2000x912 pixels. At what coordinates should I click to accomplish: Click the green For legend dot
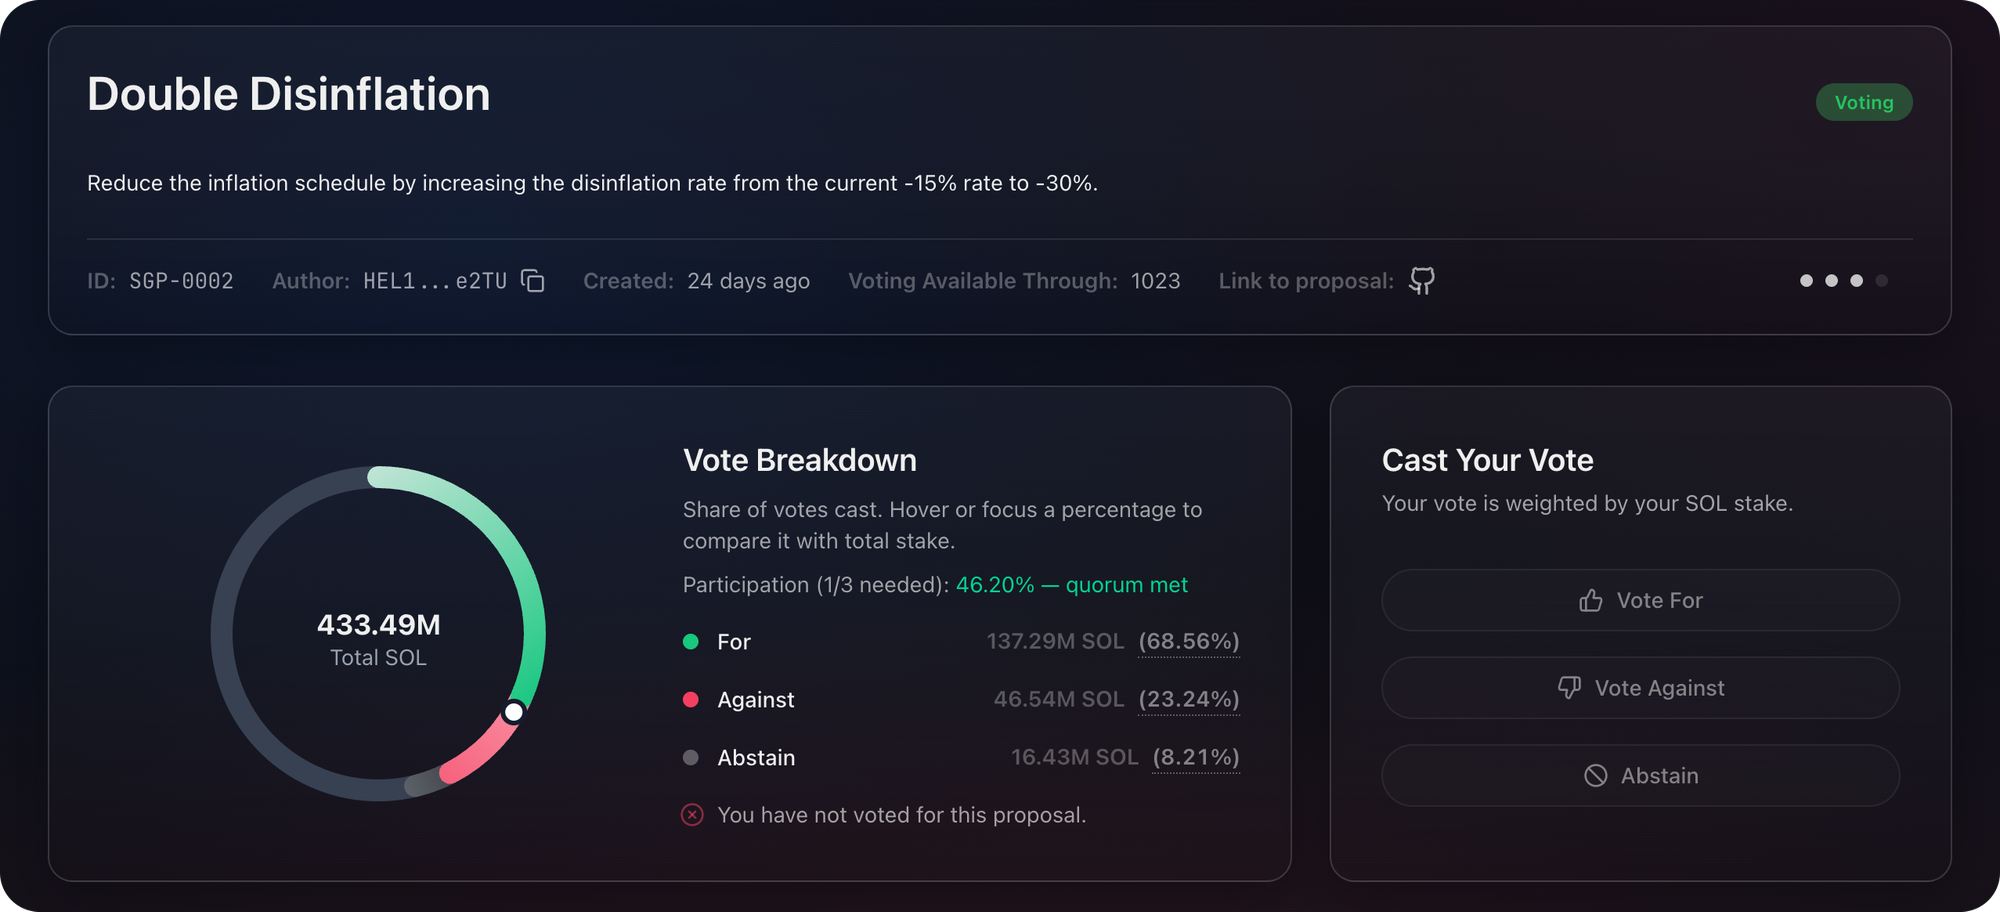point(690,642)
